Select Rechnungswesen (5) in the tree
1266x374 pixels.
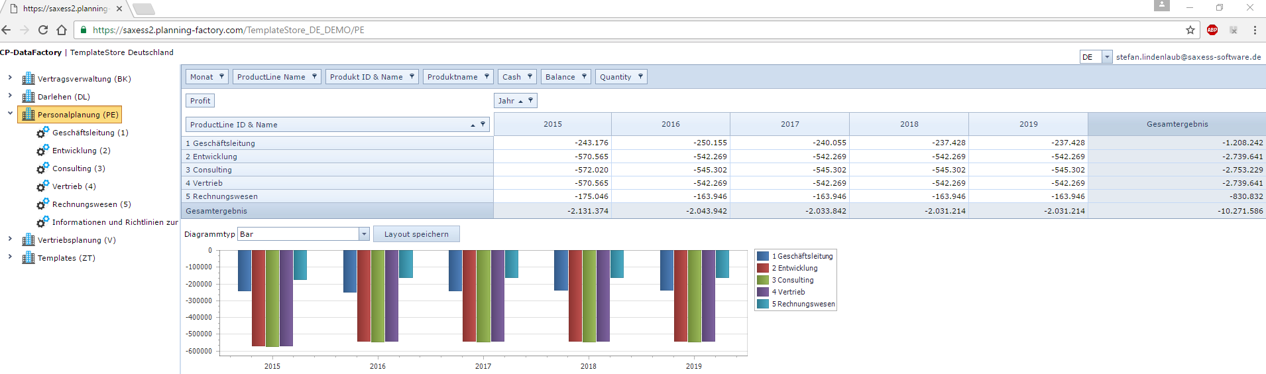[x=91, y=204]
